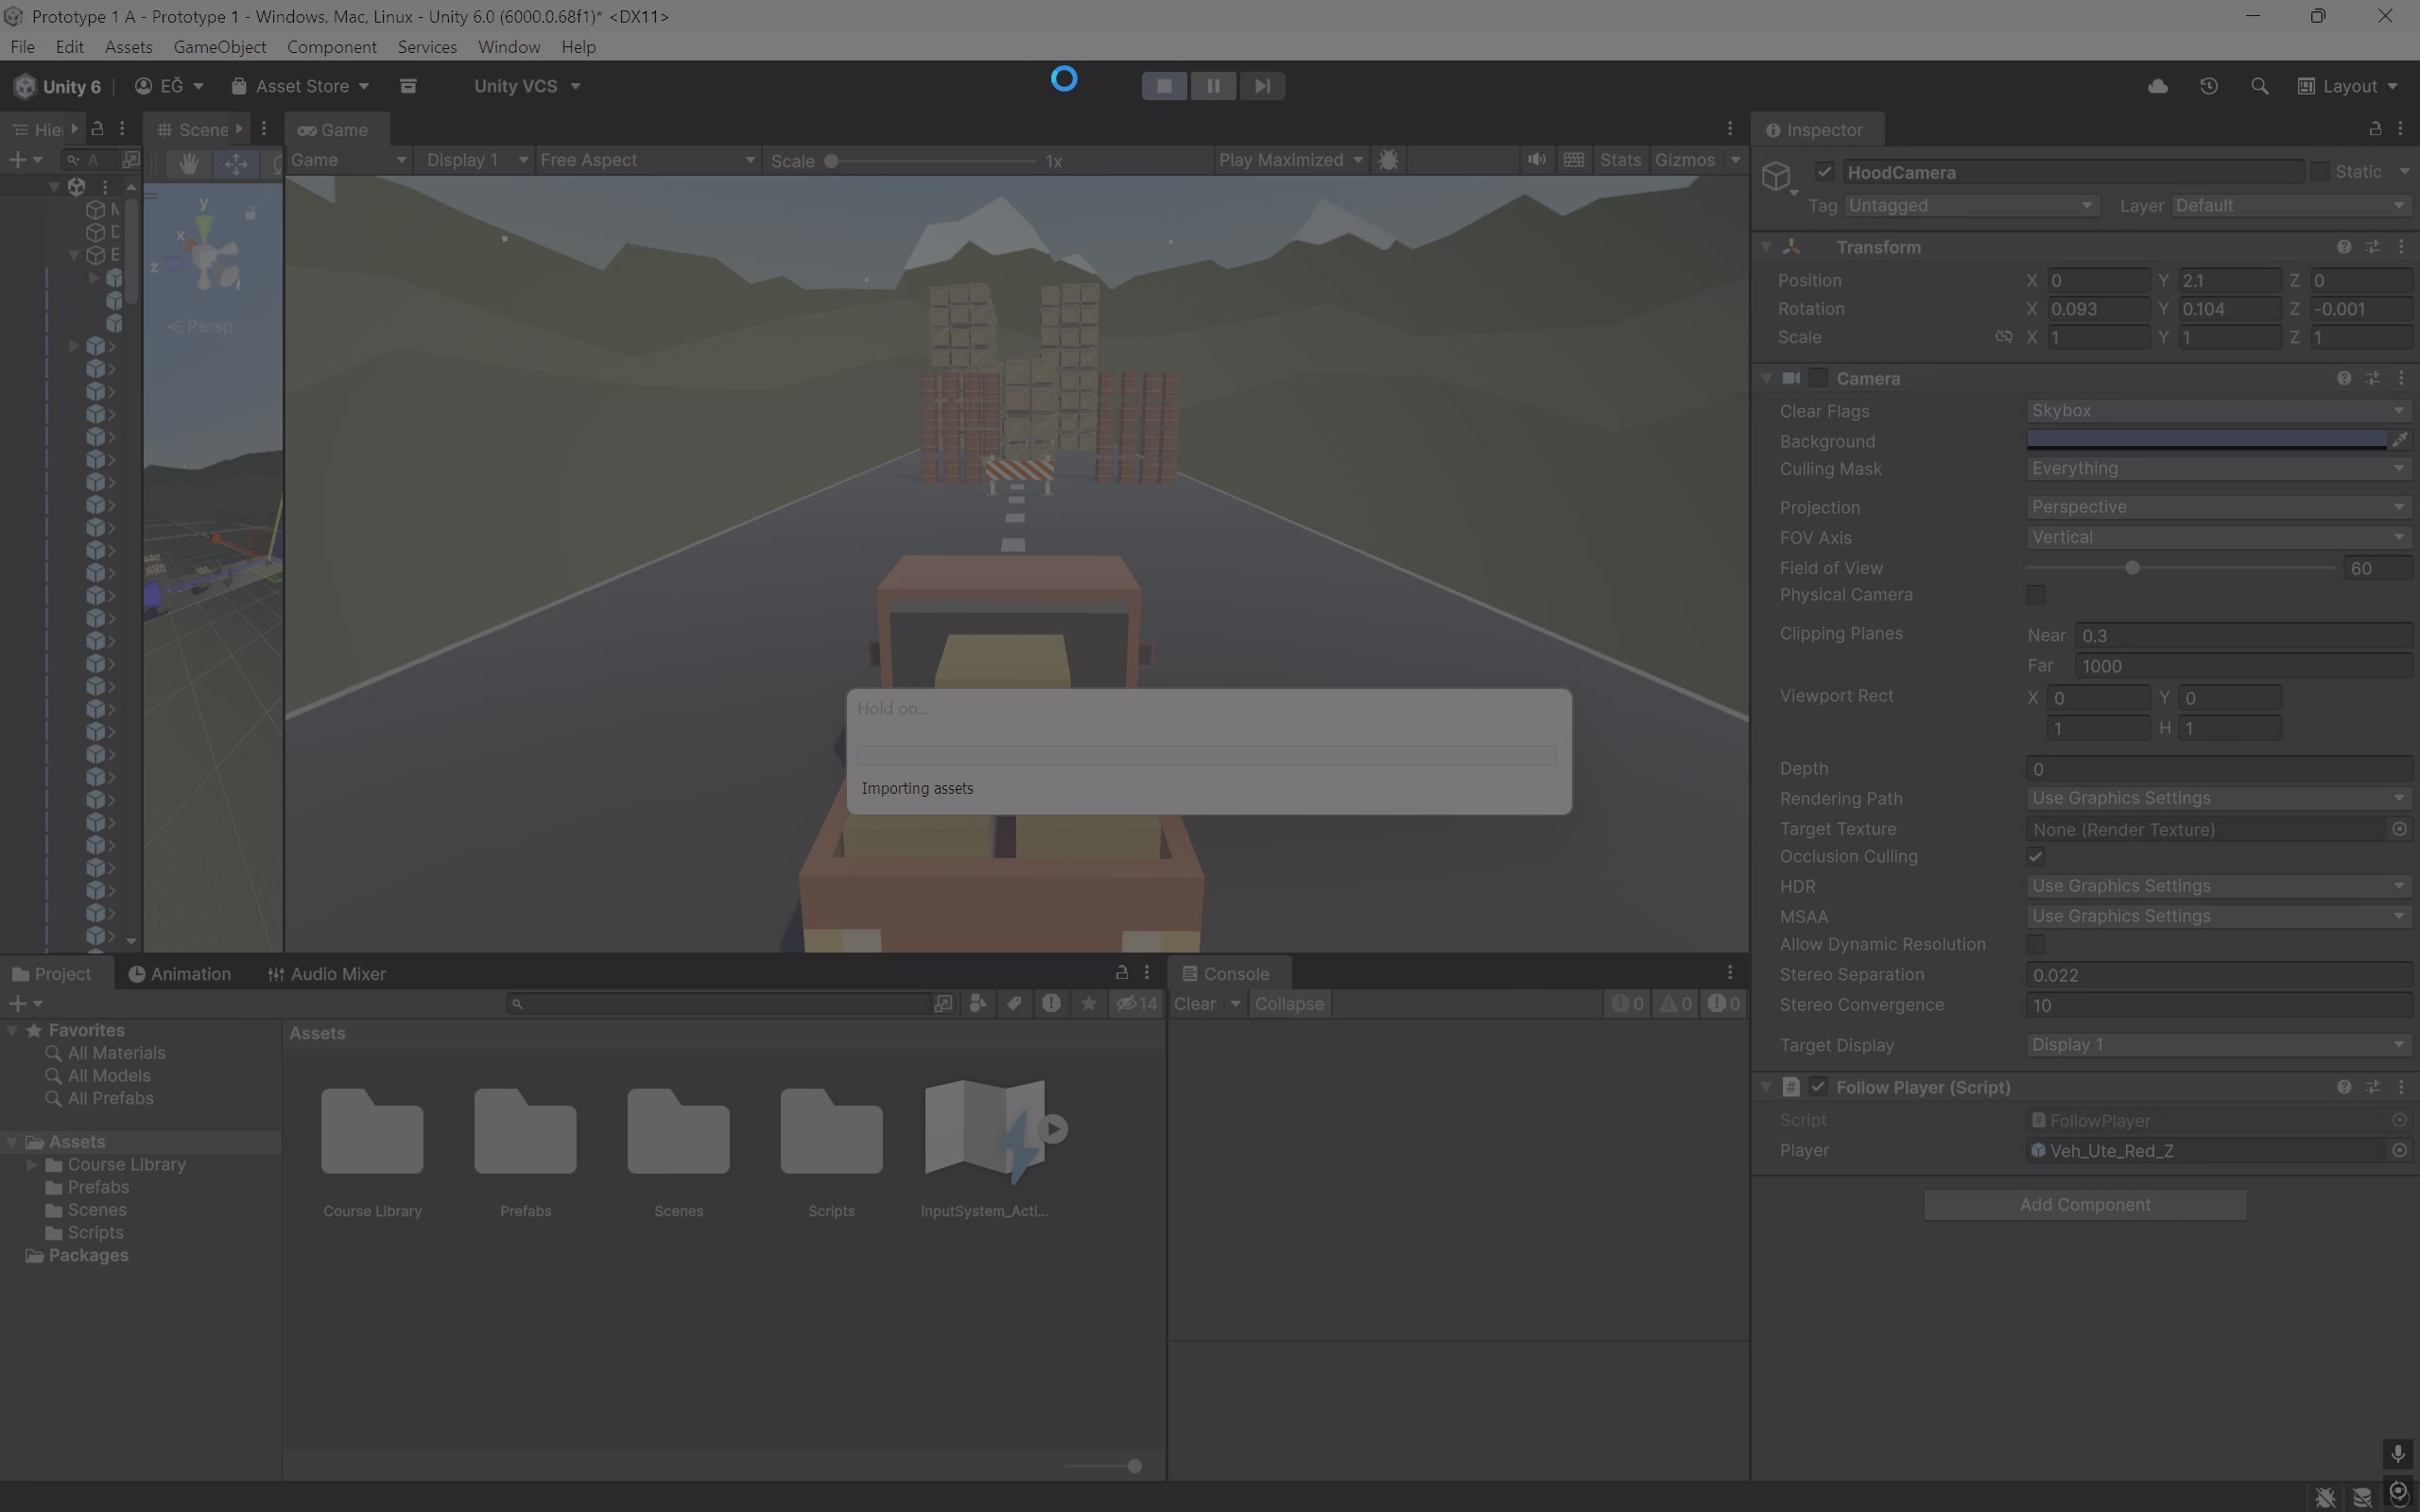
Task: Open the Clear Flags Skybox dropdown
Action: click(x=2216, y=411)
